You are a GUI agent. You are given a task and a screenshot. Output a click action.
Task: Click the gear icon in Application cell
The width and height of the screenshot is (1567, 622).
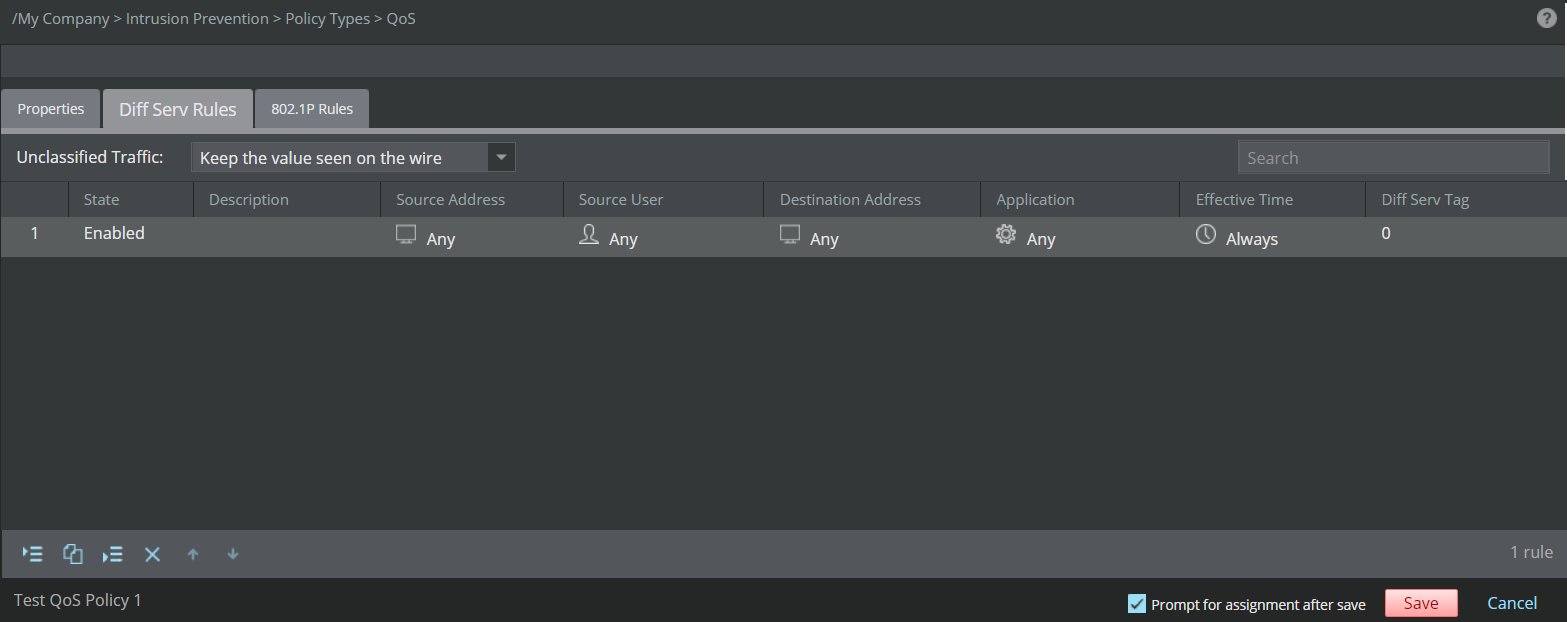pos(1006,235)
